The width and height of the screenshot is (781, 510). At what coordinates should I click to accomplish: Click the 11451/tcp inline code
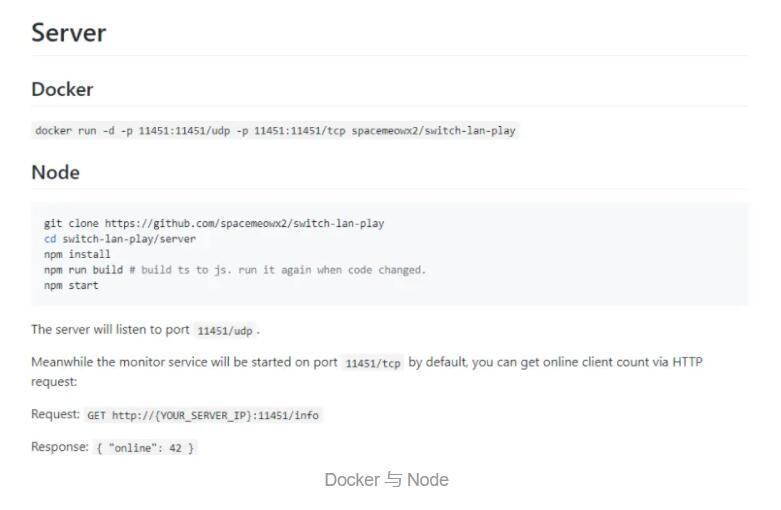click(373, 363)
